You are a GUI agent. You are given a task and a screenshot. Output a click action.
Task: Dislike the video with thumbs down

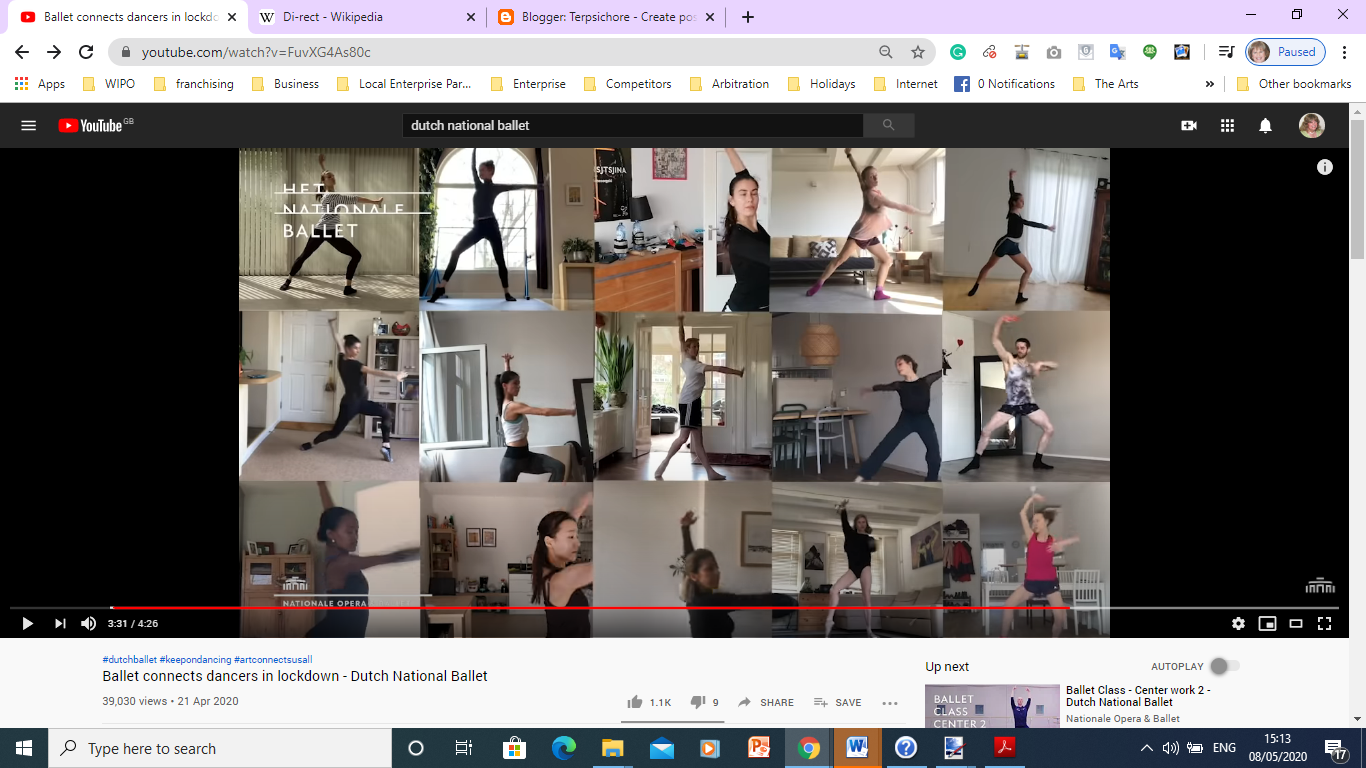point(698,702)
